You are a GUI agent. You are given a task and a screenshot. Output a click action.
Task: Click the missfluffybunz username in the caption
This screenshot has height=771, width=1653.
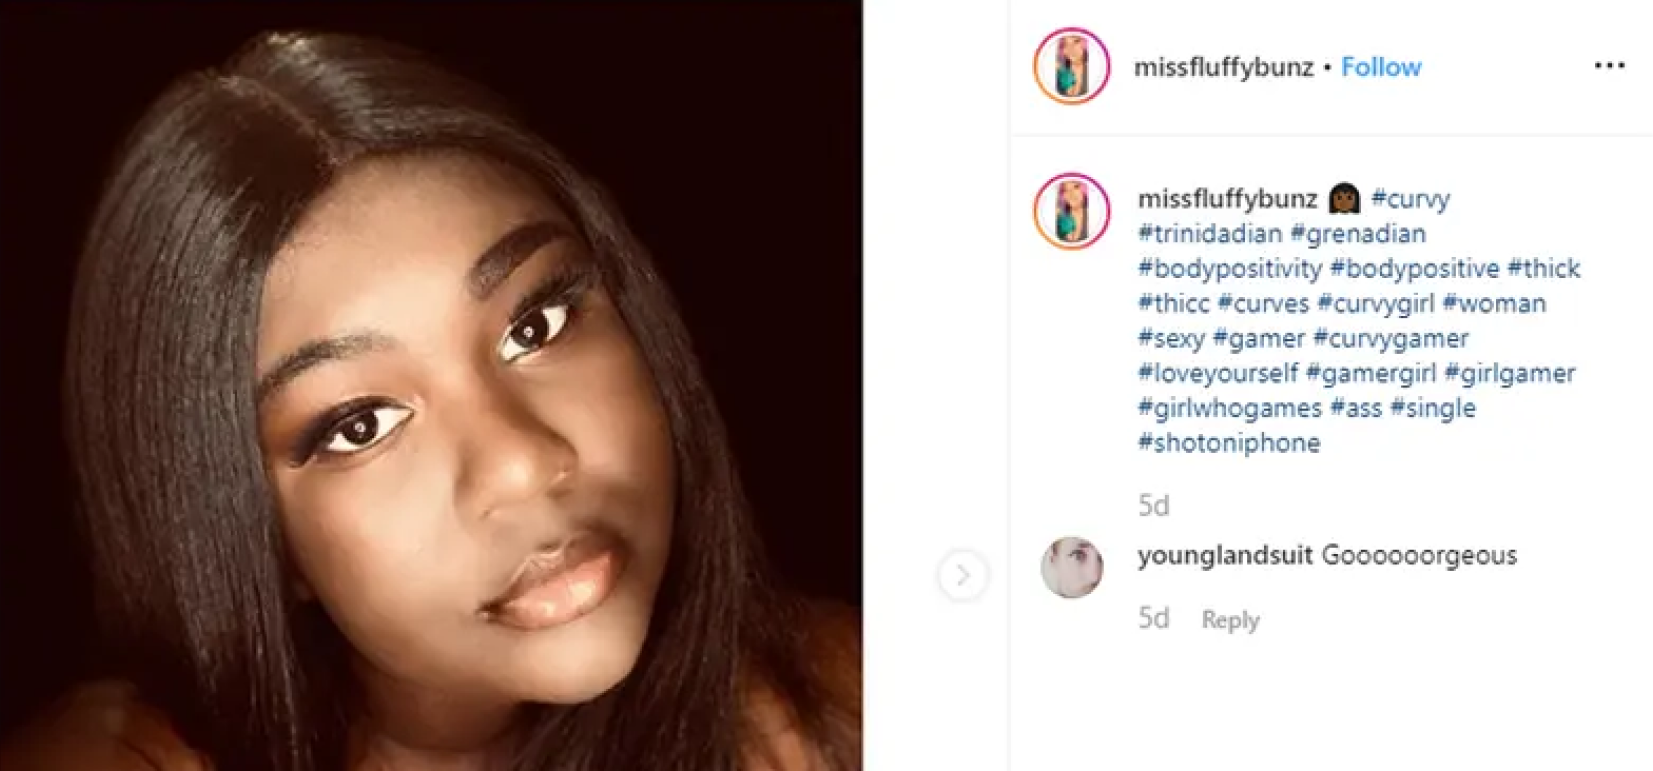click(1227, 199)
